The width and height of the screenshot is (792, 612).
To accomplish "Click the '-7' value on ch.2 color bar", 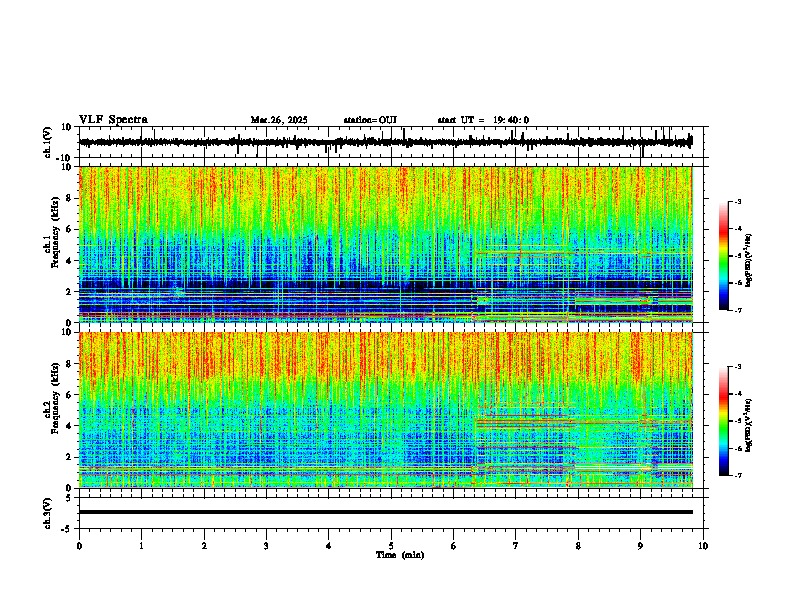I will tap(737, 476).
